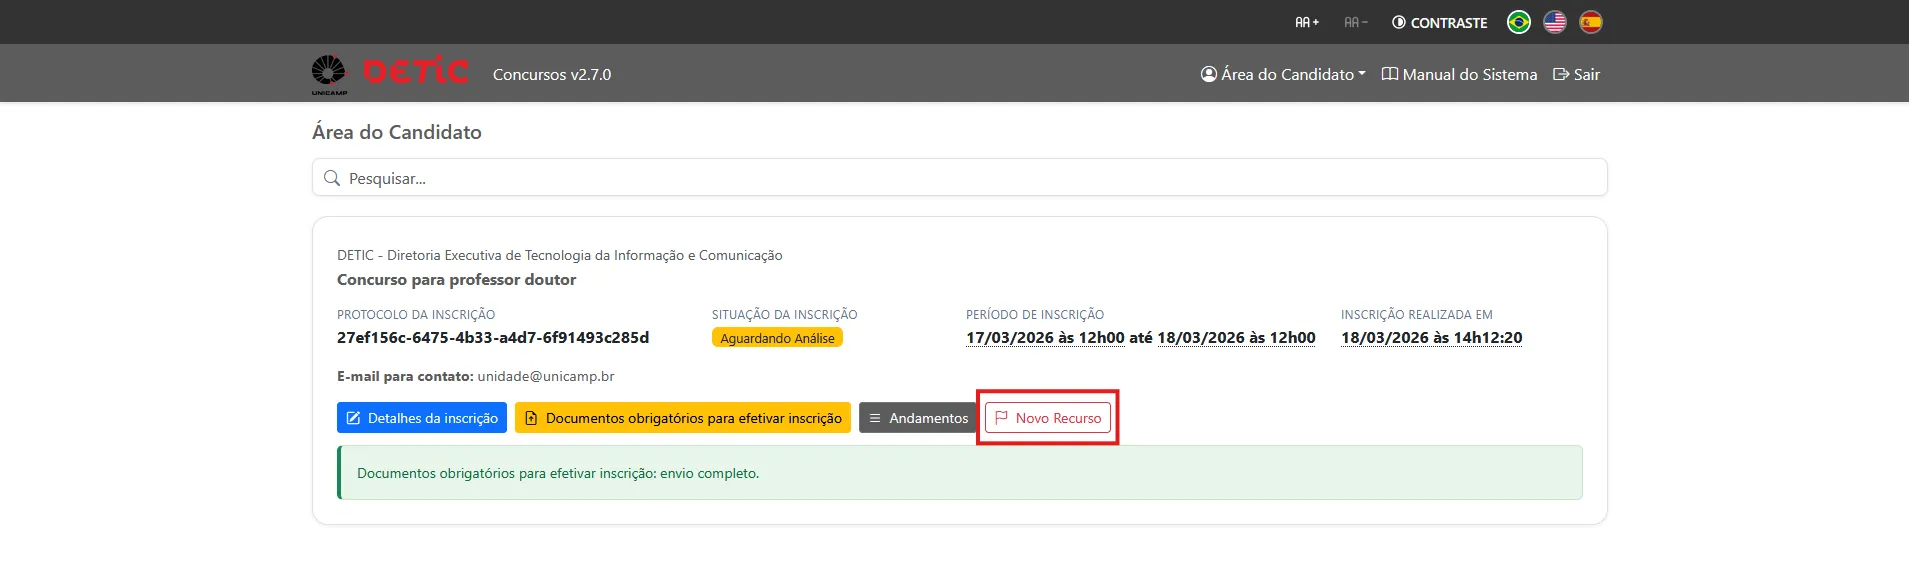This screenshot has height=564, width=1909.
Task: Open Documentos obrigatórios para efetivar inscrição
Action: point(683,418)
